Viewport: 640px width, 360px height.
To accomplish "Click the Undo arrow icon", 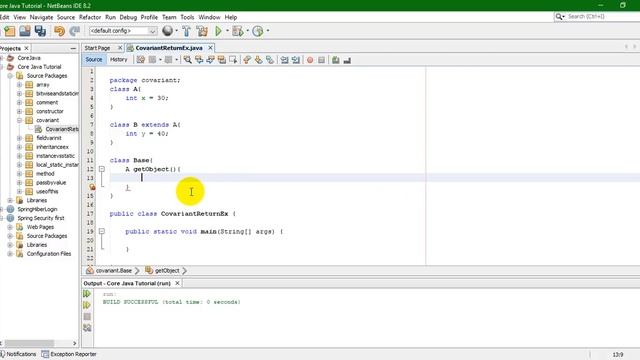I will coord(60,31).
